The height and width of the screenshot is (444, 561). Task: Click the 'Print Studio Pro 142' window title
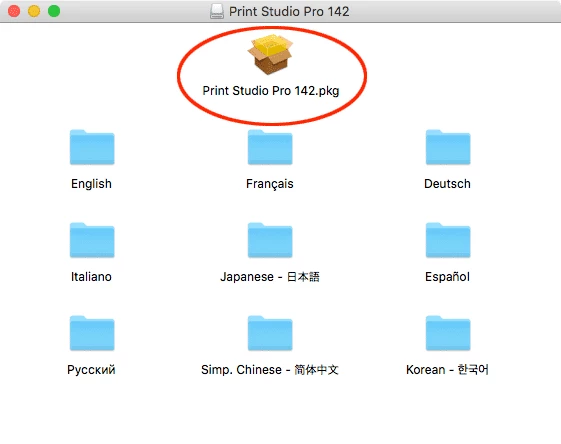pos(289,11)
